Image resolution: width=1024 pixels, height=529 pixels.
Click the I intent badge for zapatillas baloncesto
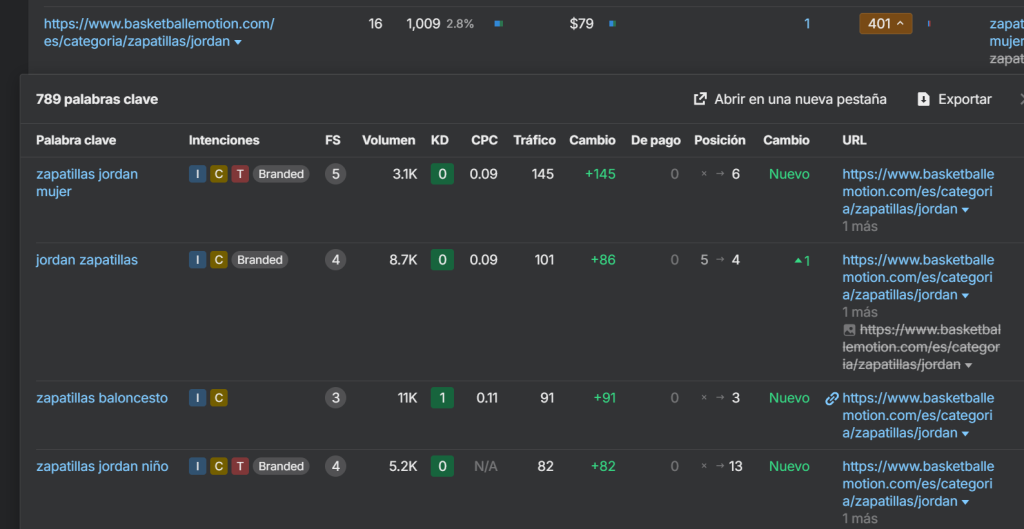point(198,398)
